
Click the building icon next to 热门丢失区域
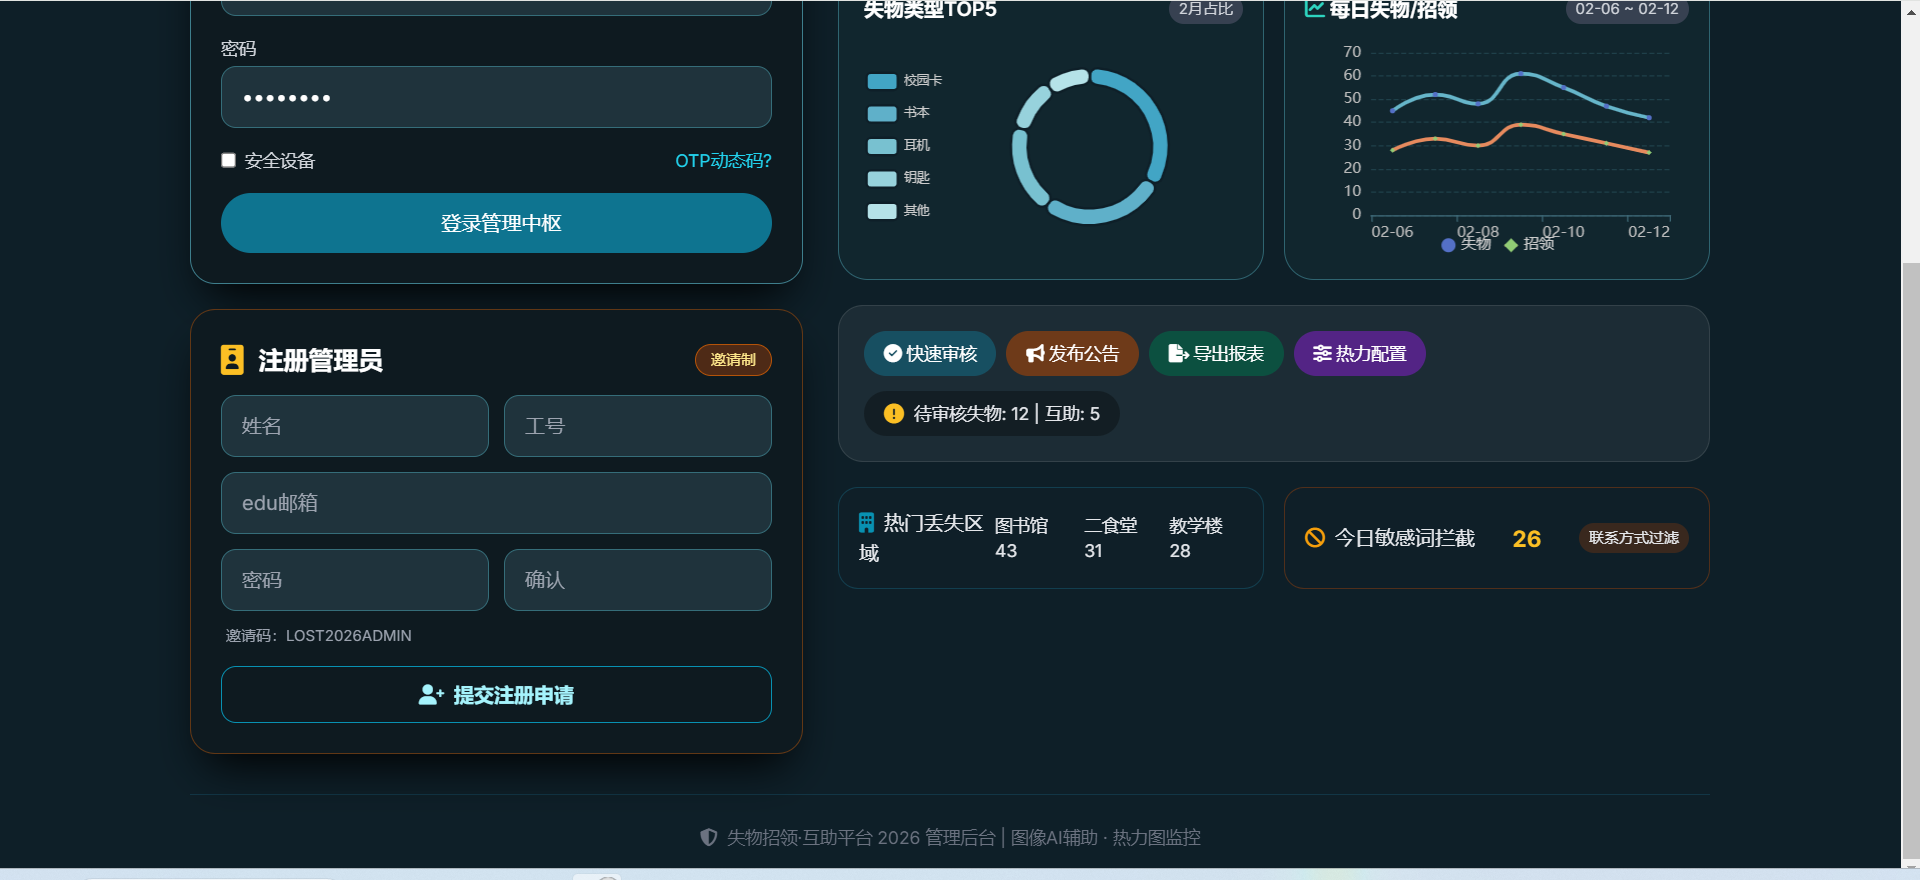point(866,522)
